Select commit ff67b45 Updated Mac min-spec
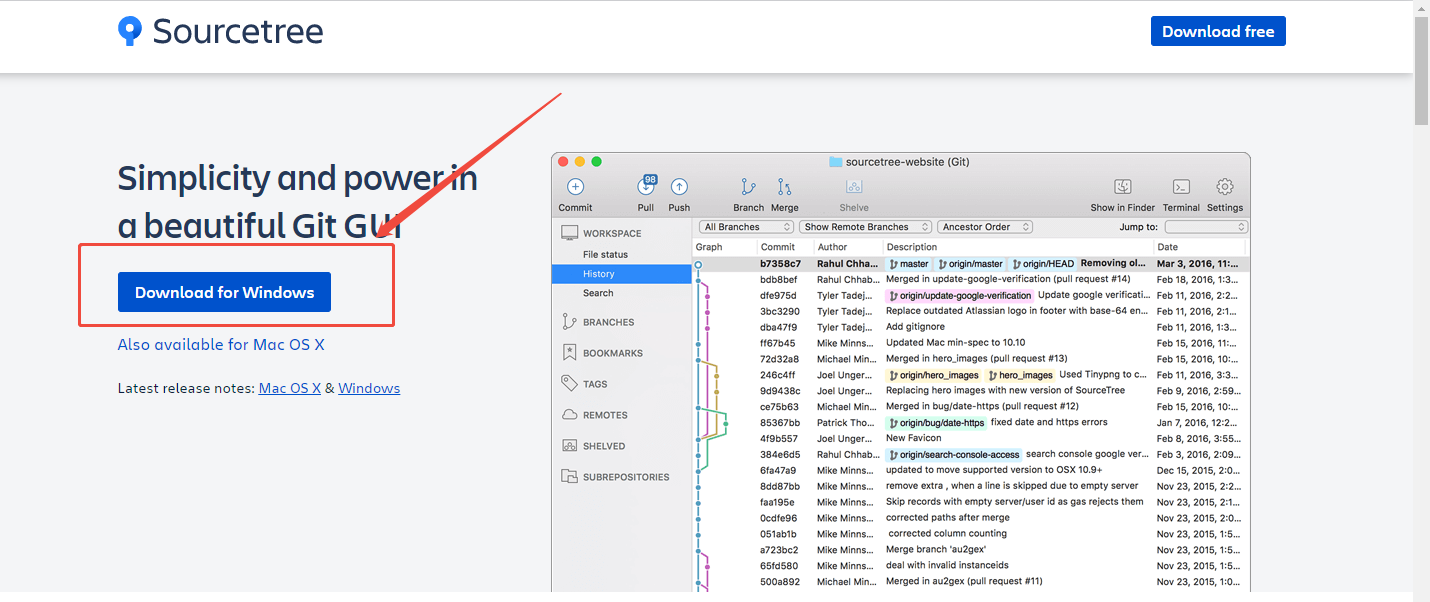Image resolution: width=1430 pixels, height=602 pixels. click(x=971, y=343)
